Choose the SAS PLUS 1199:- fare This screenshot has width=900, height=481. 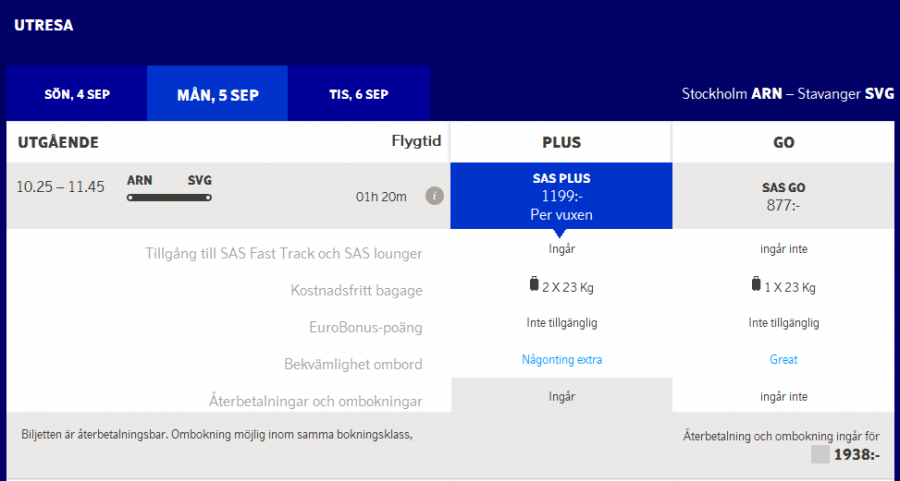coord(560,195)
